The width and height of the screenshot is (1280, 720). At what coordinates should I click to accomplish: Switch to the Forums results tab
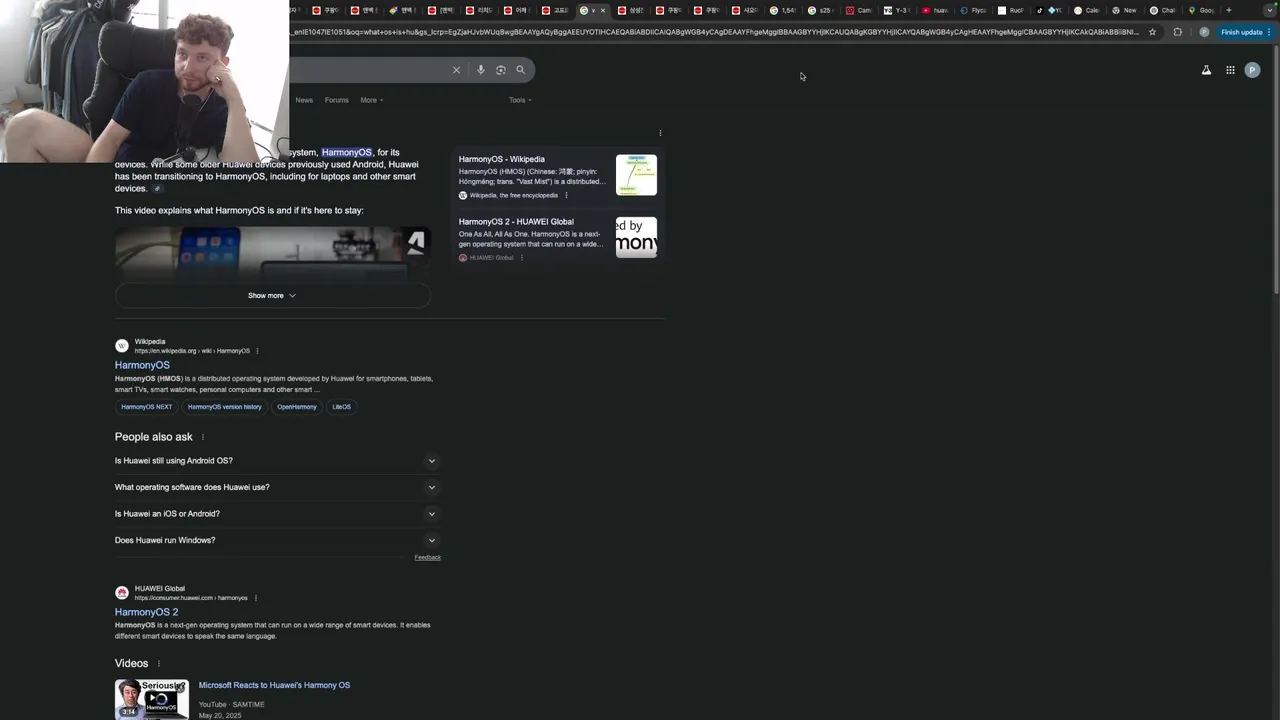coord(337,100)
